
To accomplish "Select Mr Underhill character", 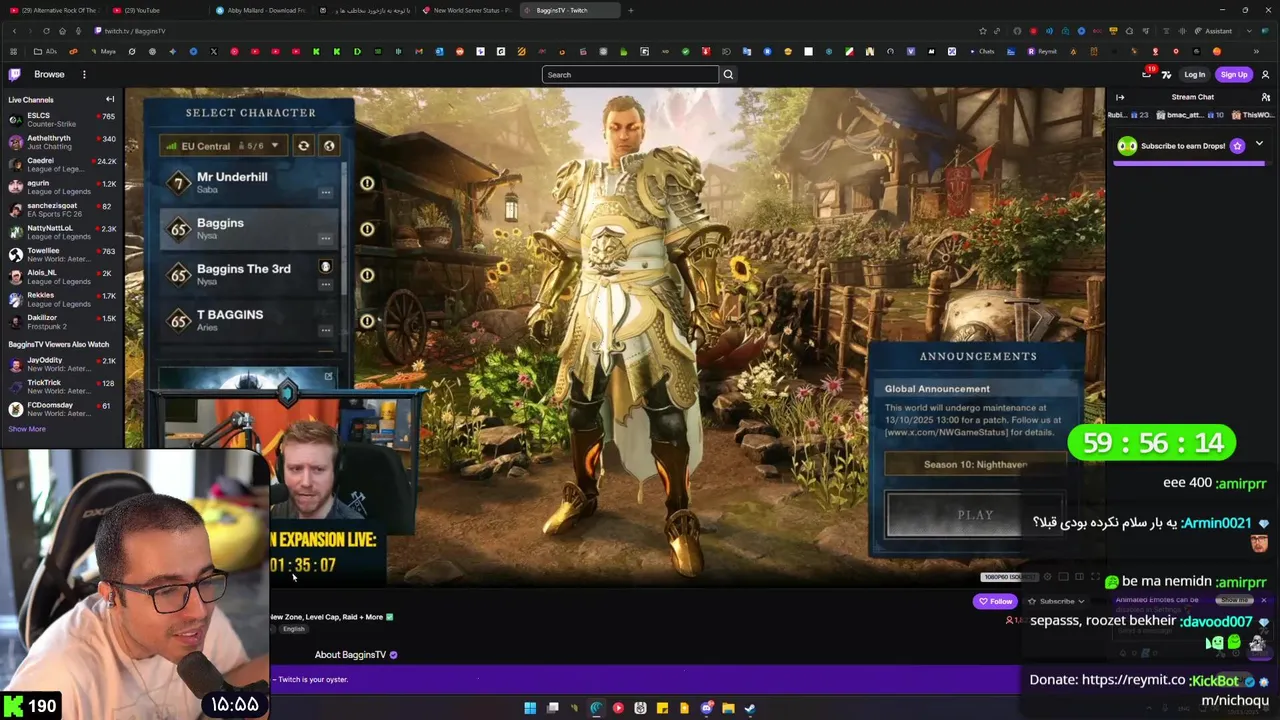I will (250, 182).
